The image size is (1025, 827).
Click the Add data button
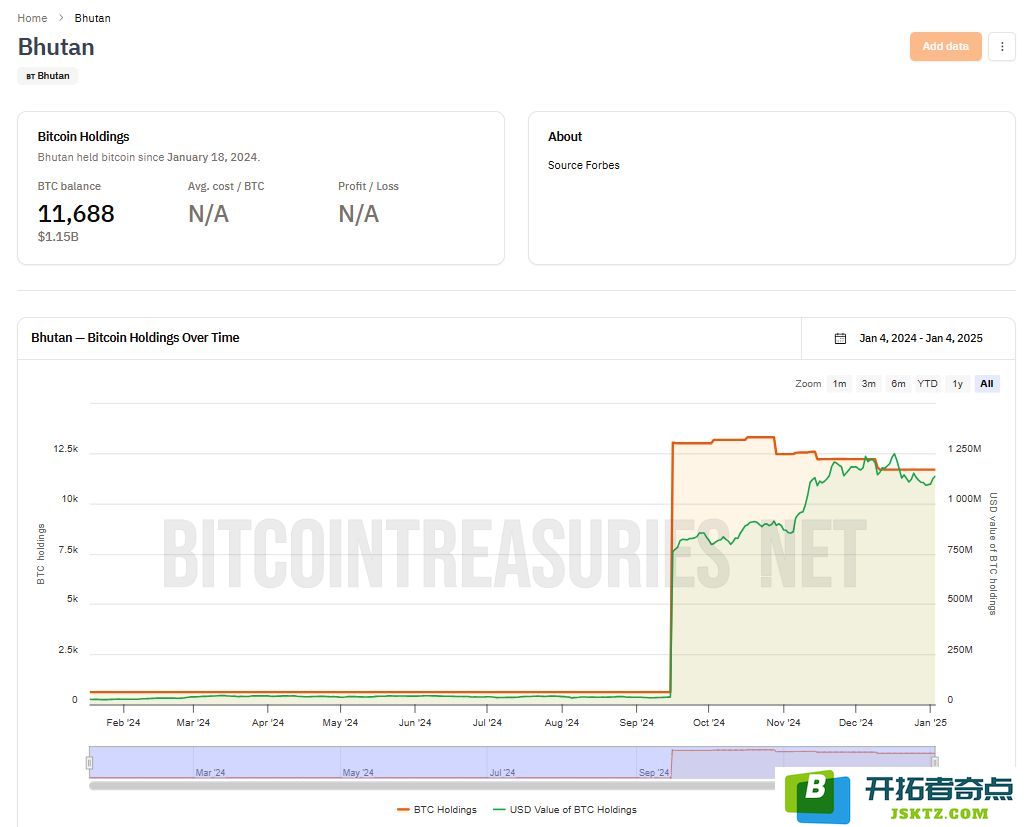pyautogui.click(x=945, y=46)
